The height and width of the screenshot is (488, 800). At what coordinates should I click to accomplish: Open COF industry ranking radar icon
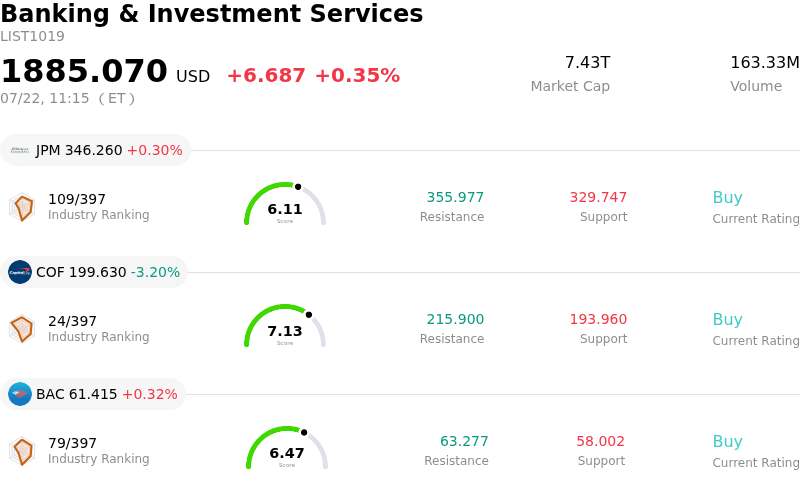[x=22, y=329]
